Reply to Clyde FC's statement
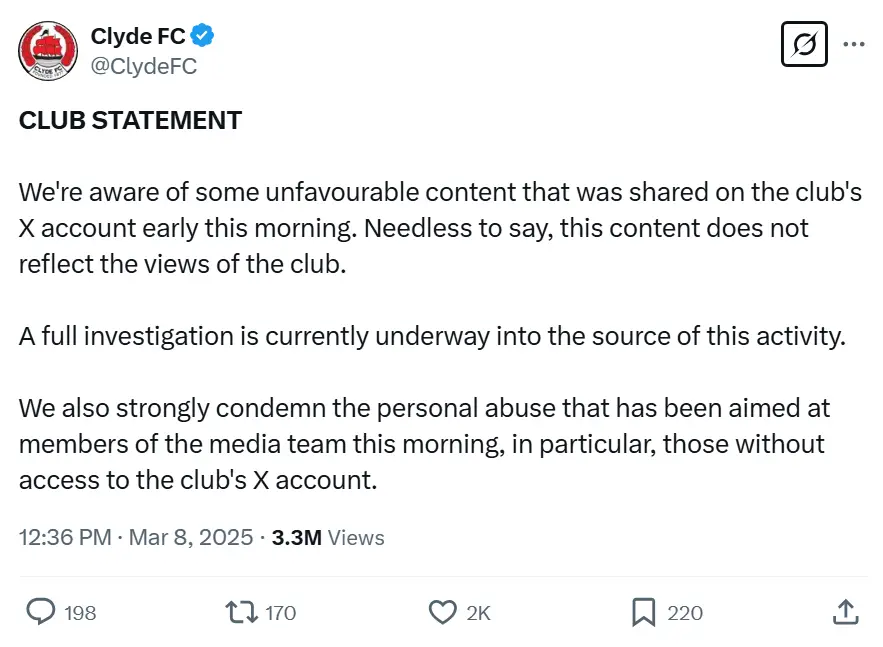 (40, 611)
